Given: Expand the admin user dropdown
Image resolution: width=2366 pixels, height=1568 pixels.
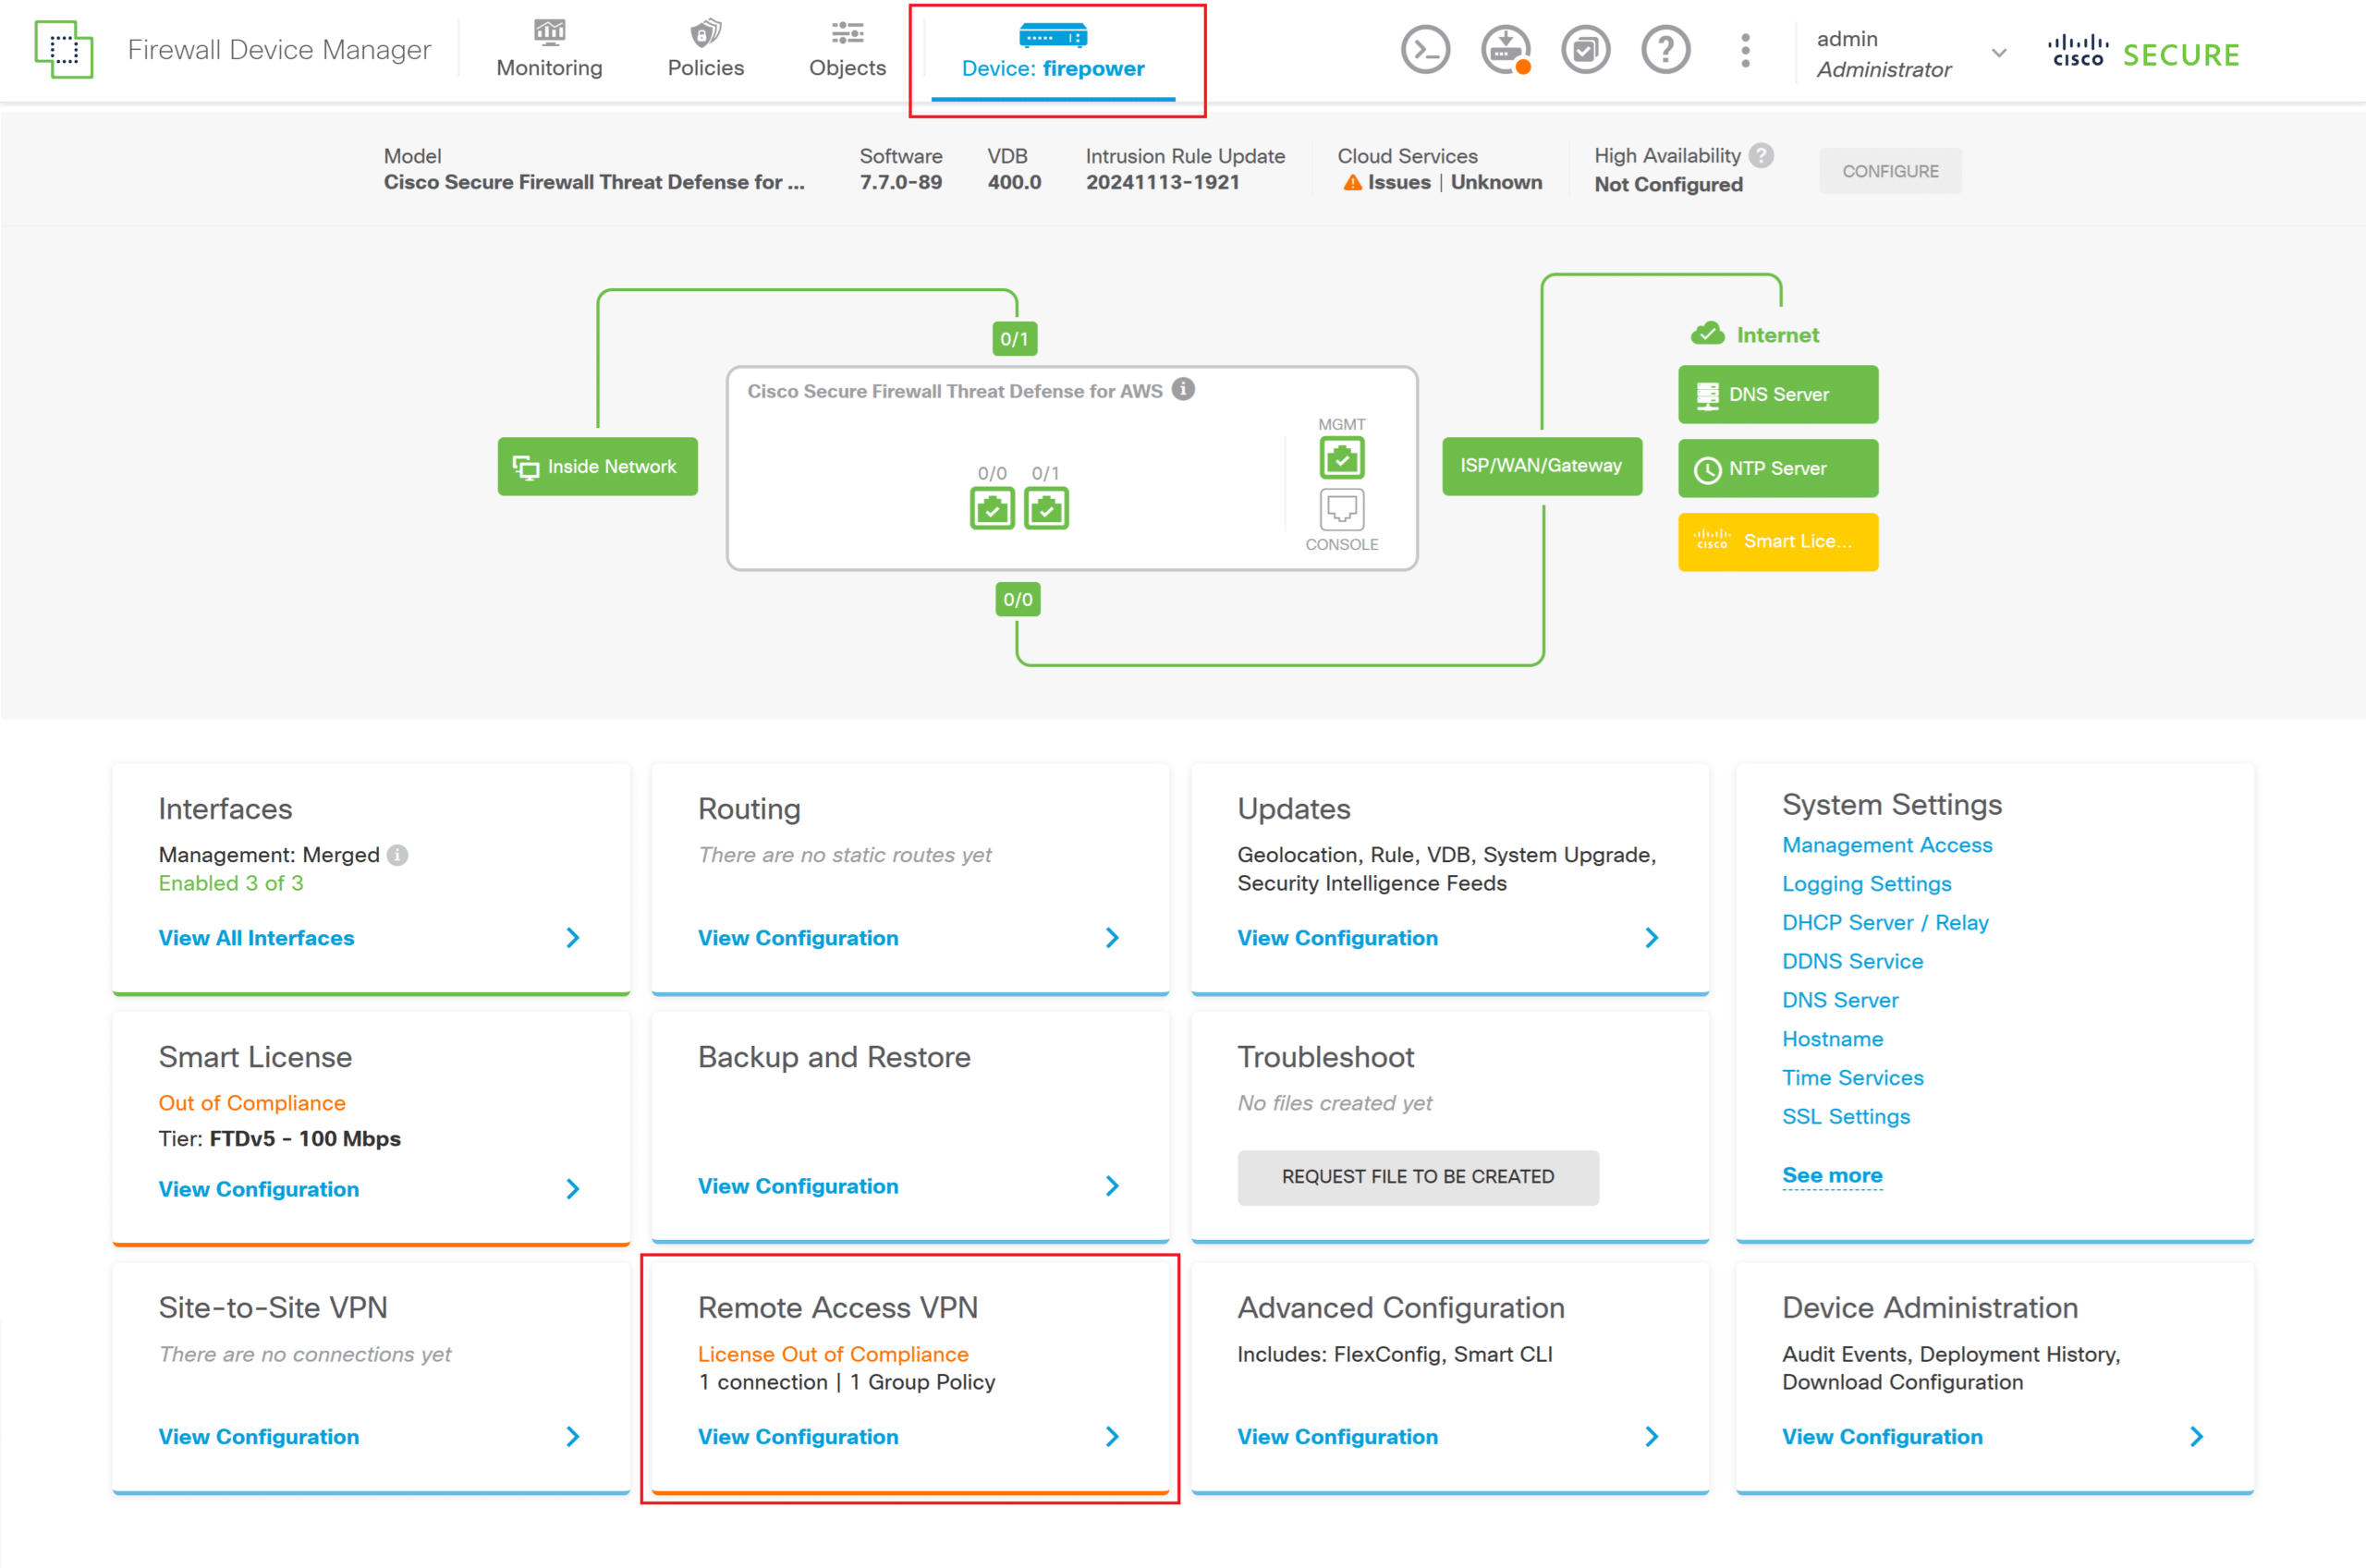Looking at the screenshot, I should tap(1998, 53).
